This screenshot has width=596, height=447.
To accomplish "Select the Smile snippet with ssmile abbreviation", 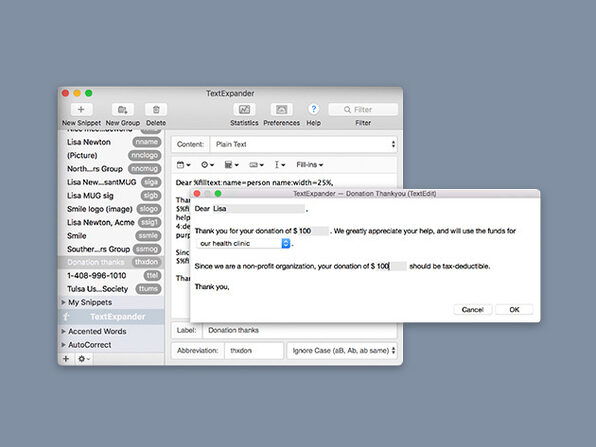I will (111, 236).
